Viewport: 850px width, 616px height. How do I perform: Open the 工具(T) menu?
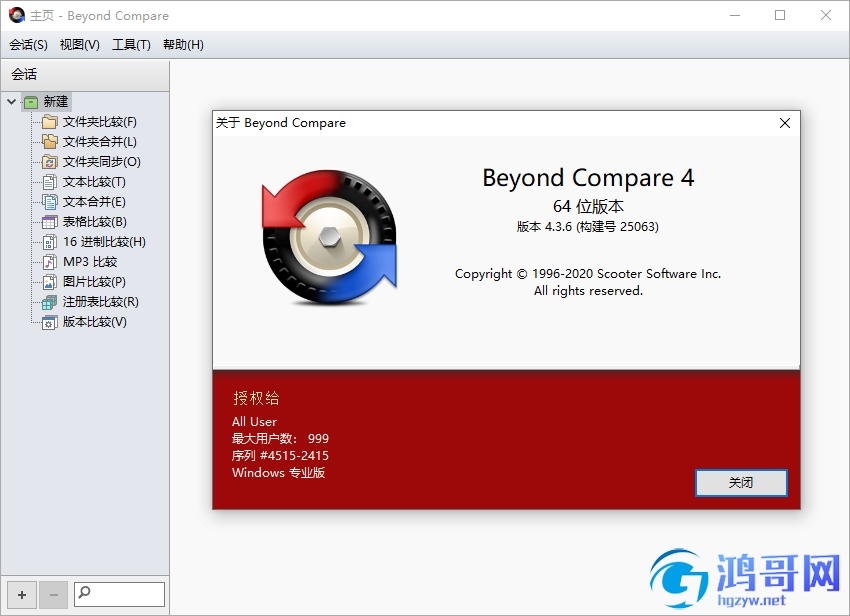point(131,44)
